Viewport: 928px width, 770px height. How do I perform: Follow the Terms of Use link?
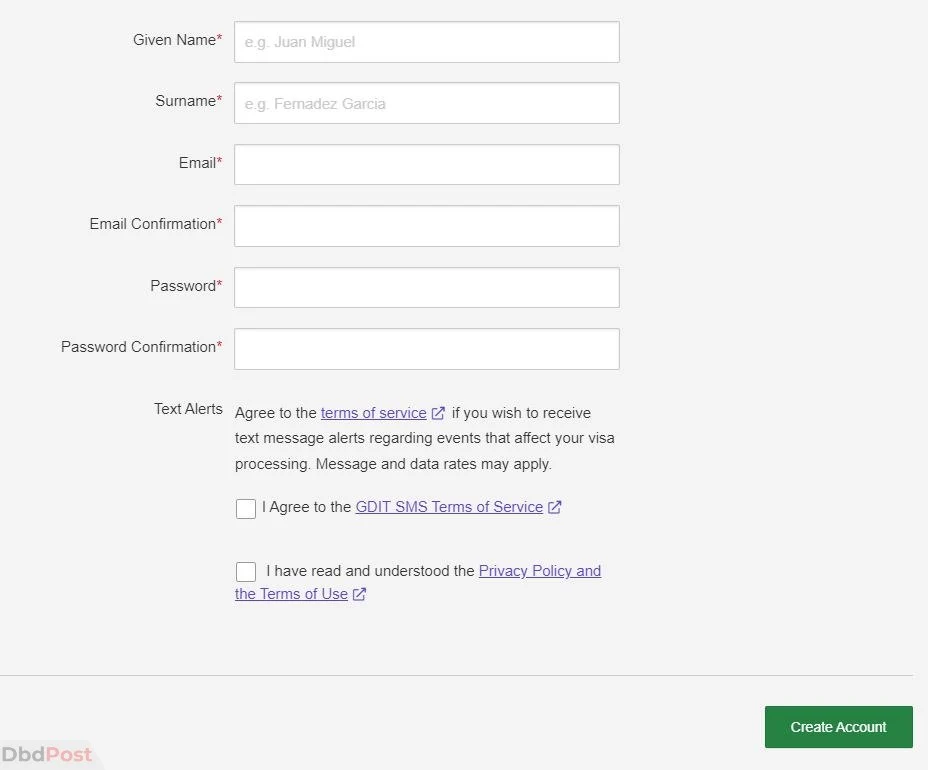291,594
